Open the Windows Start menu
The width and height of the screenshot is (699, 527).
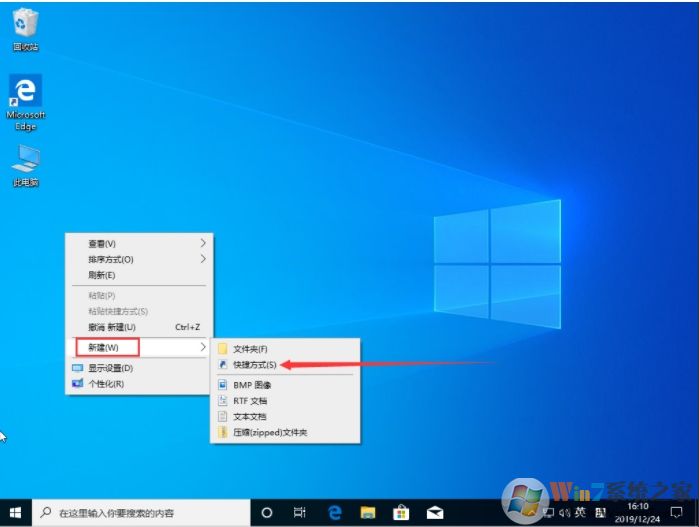(15, 513)
